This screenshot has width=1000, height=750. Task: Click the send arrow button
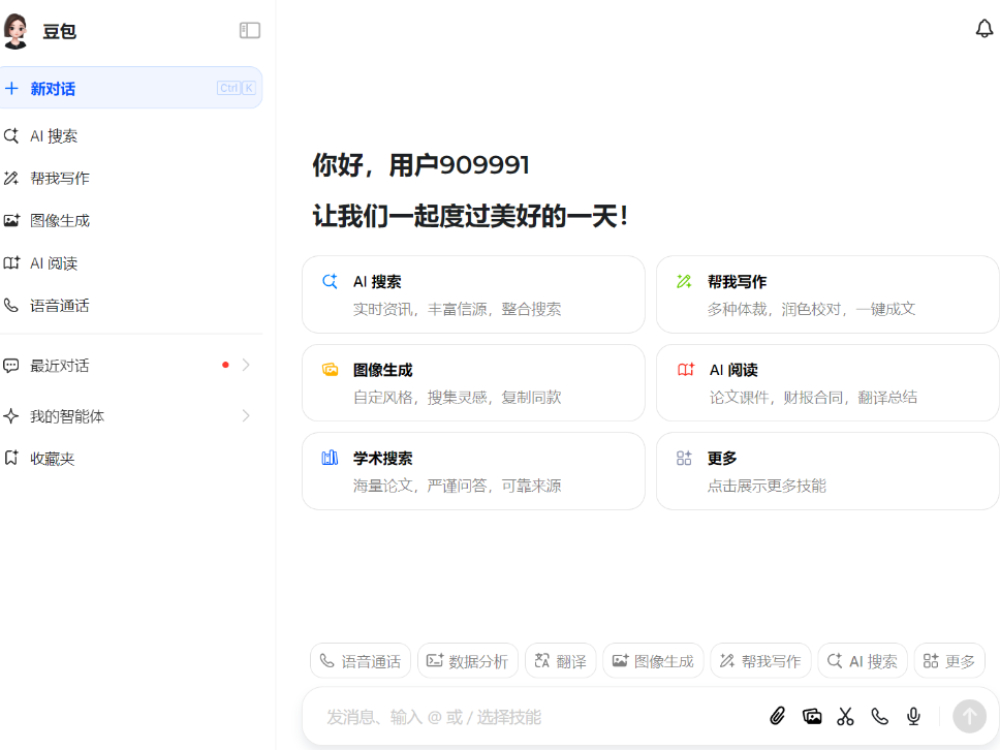point(969,716)
